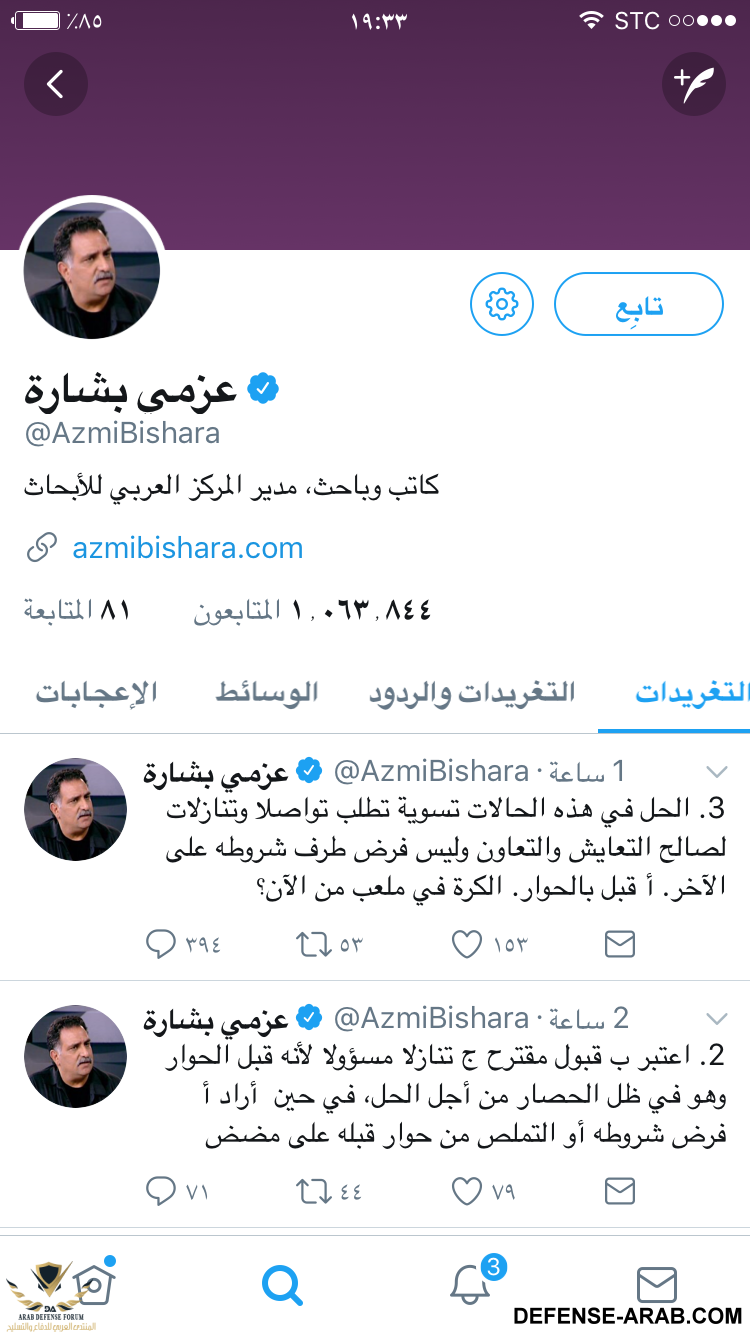Screen dimensions: 750x1334
Task: Open the search magnifier in bottom bar
Action: (x=282, y=1284)
